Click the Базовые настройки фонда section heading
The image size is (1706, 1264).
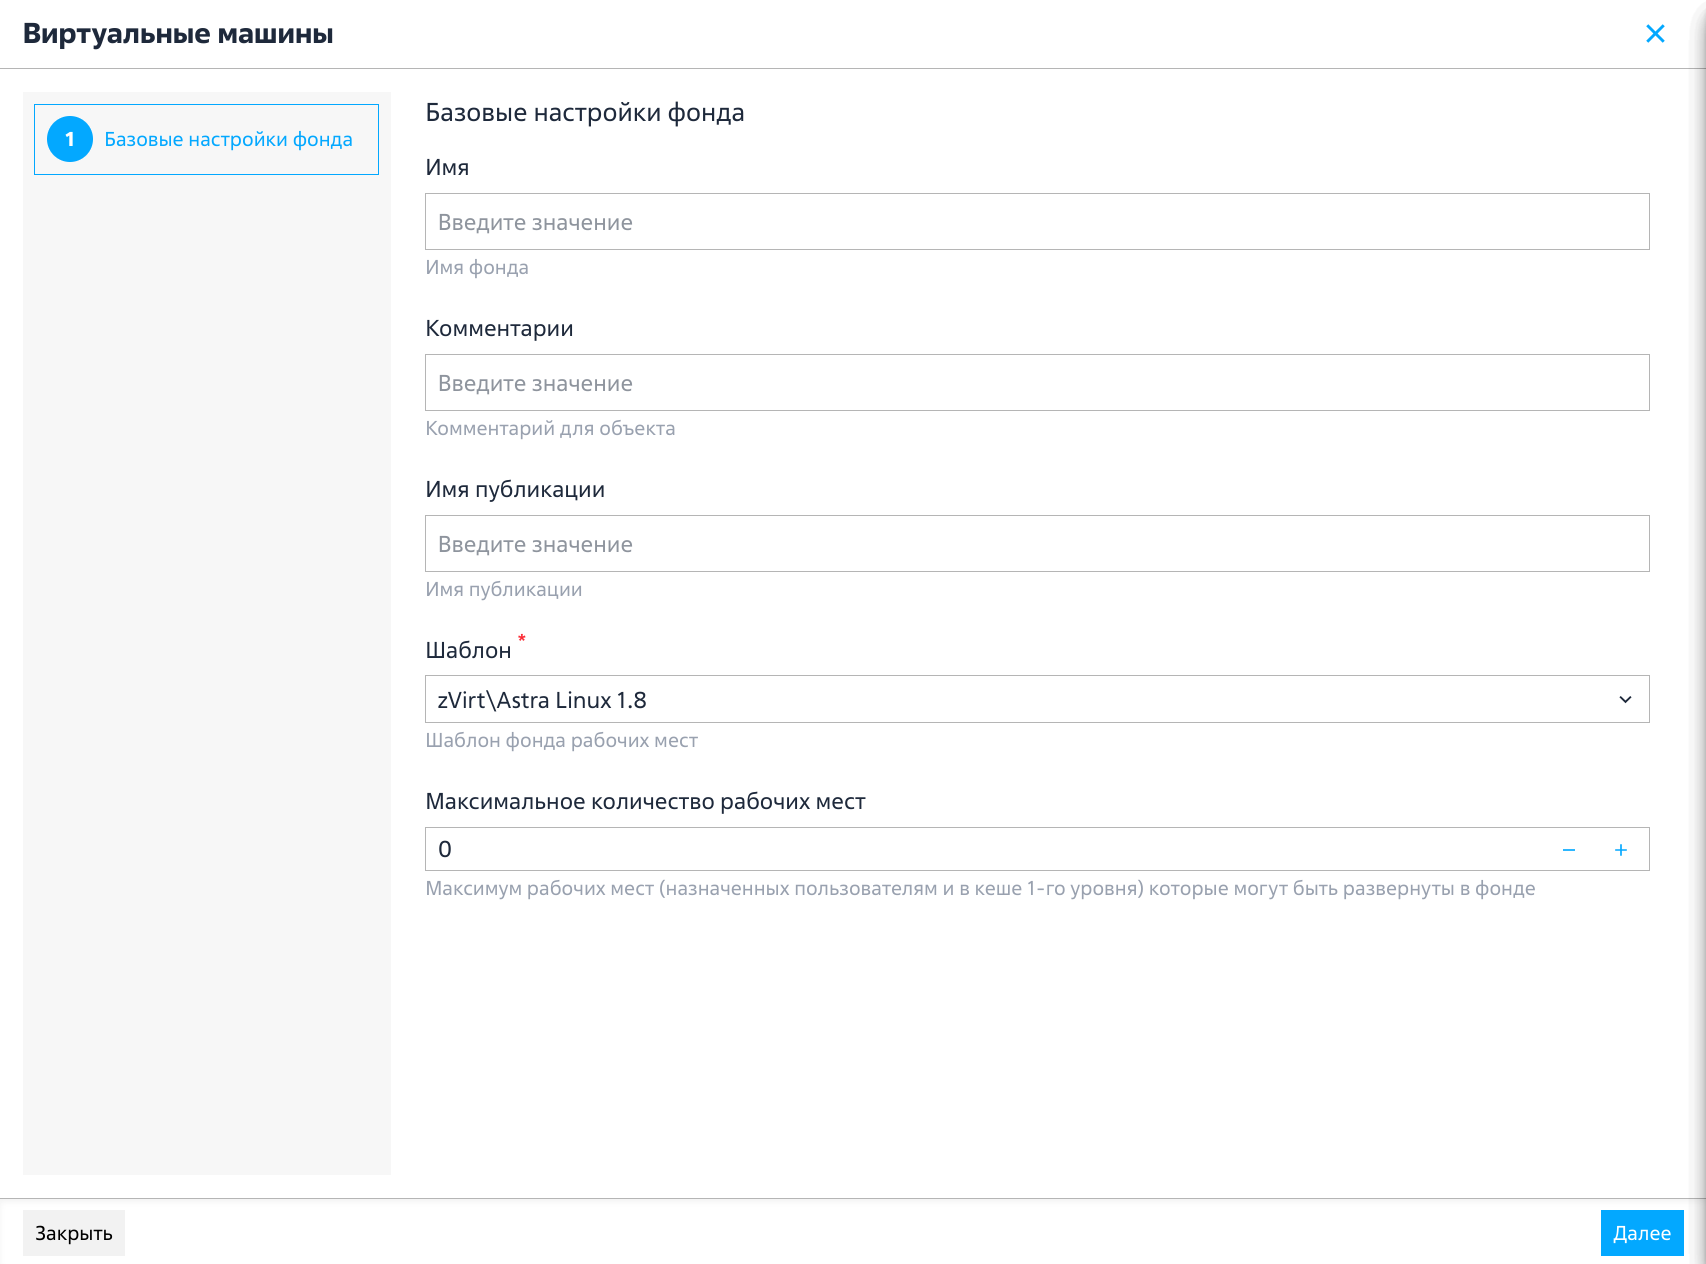[x=585, y=113]
